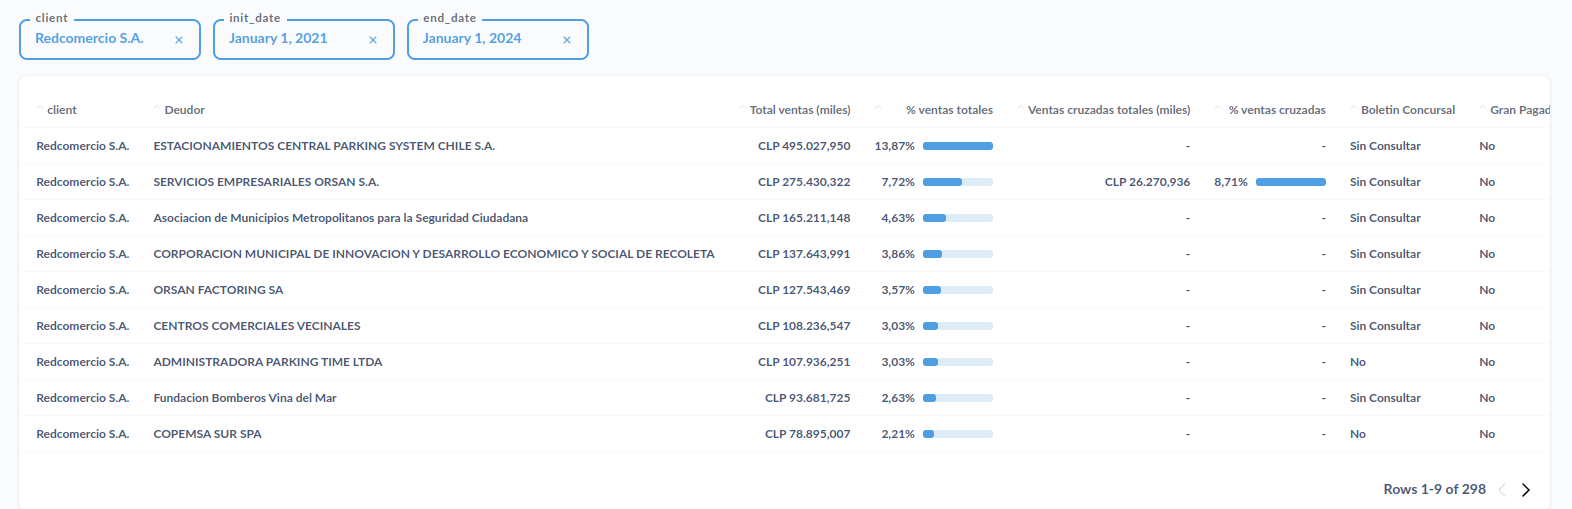Click the CLP 93.681,725 total sales value

tap(808, 398)
